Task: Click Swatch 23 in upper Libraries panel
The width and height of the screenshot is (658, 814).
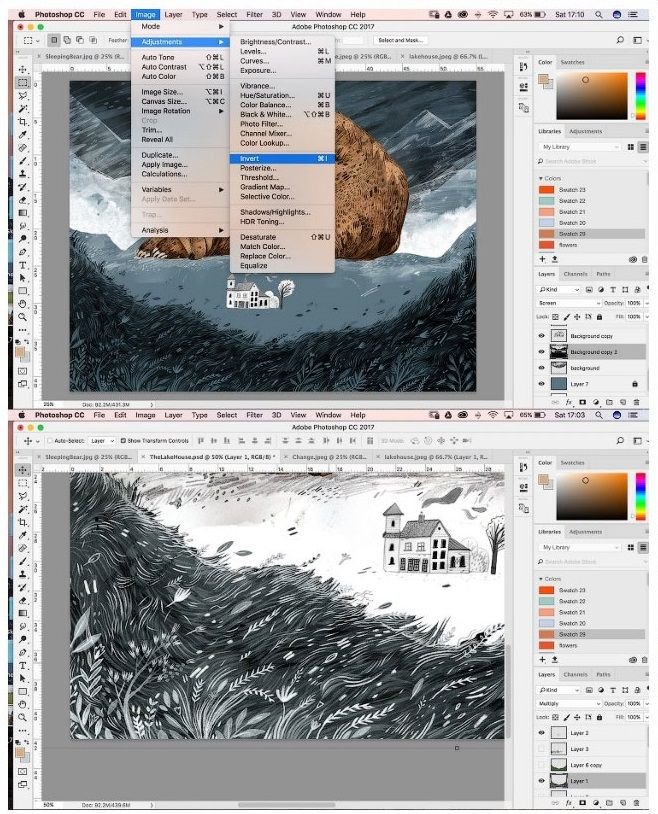Action: click(592, 189)
